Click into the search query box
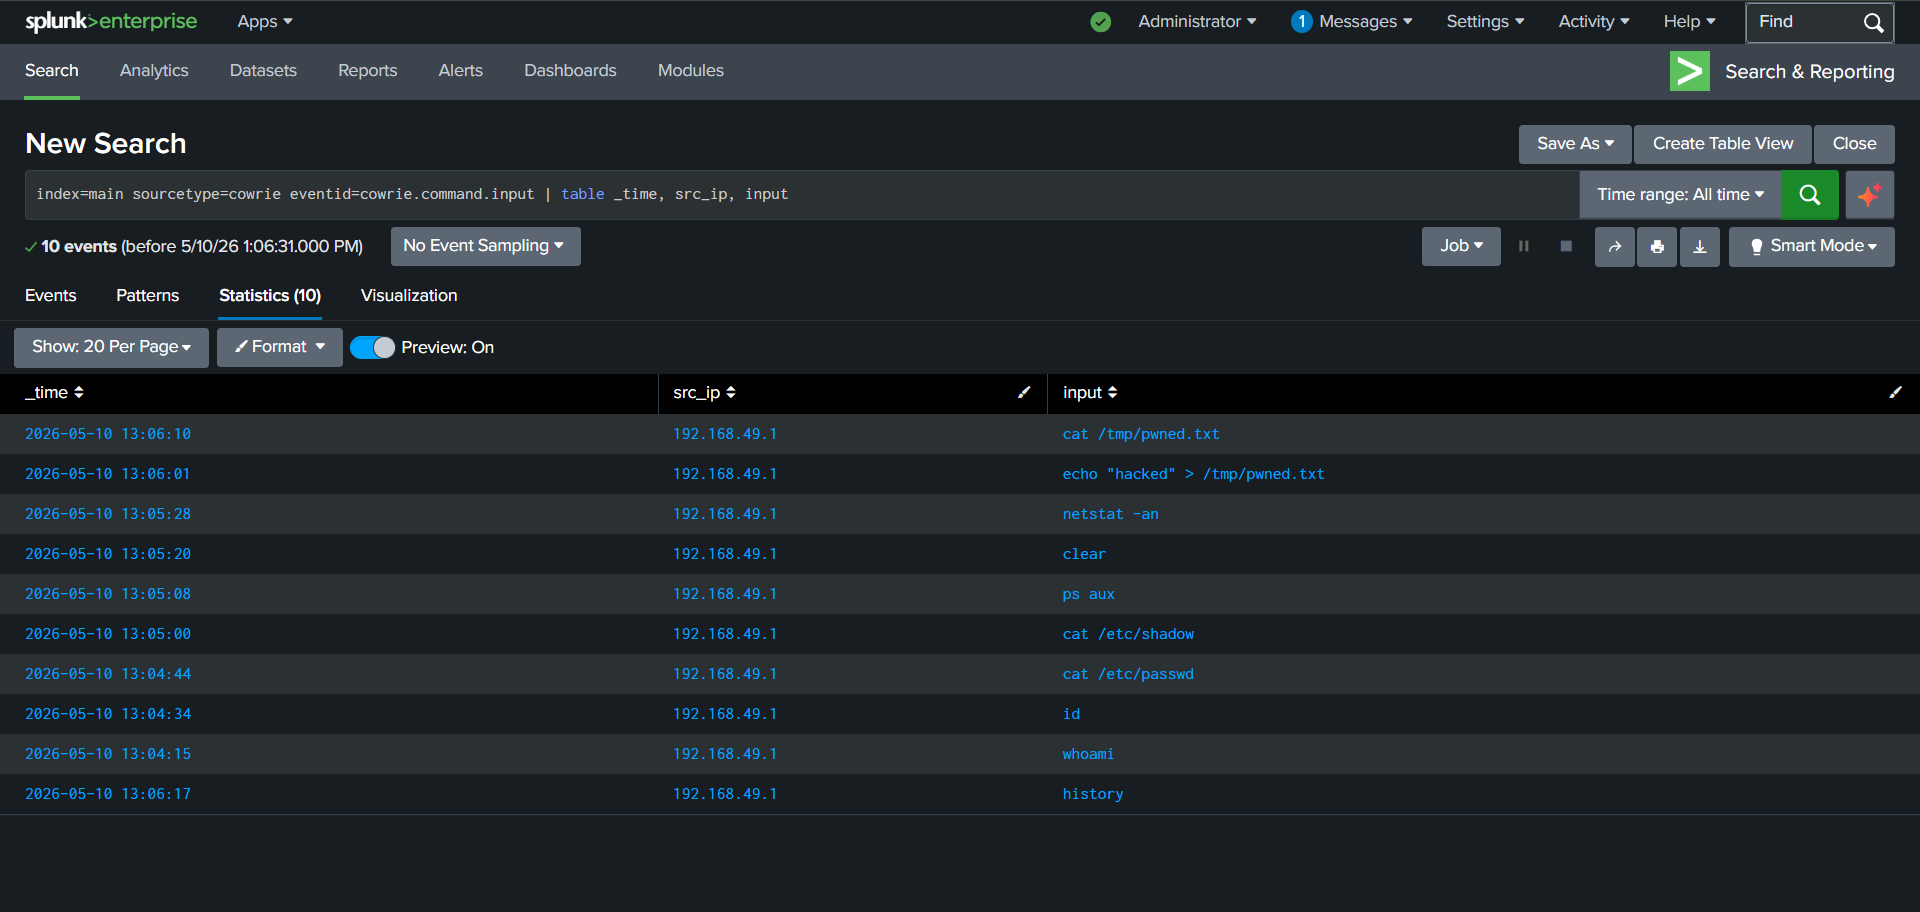This screenshot has height=912, width=1920. point(802,195)
